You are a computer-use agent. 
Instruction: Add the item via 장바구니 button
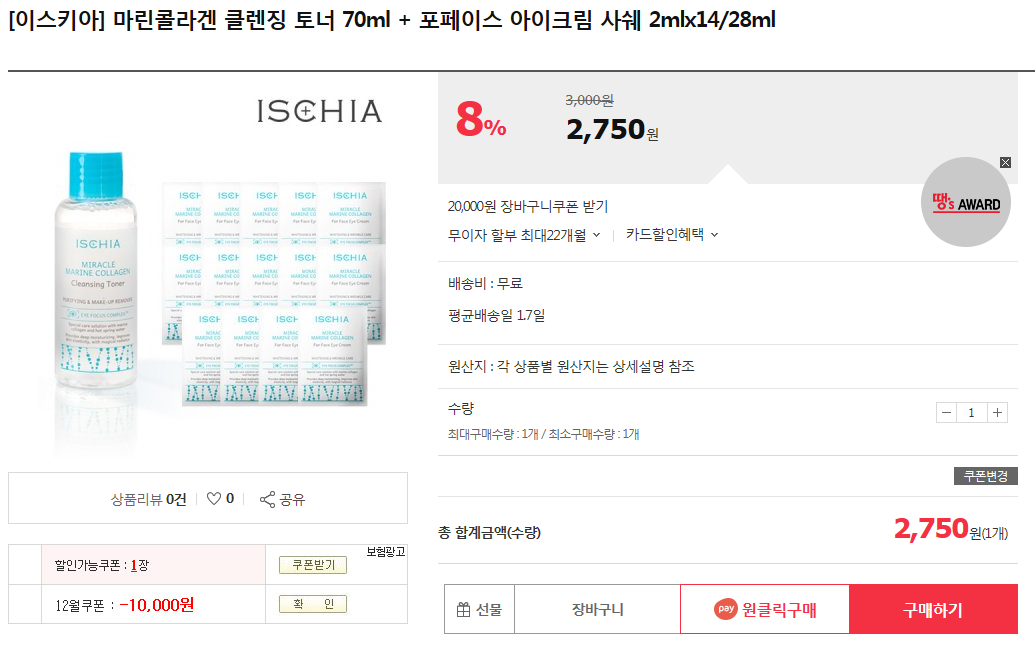597,609
